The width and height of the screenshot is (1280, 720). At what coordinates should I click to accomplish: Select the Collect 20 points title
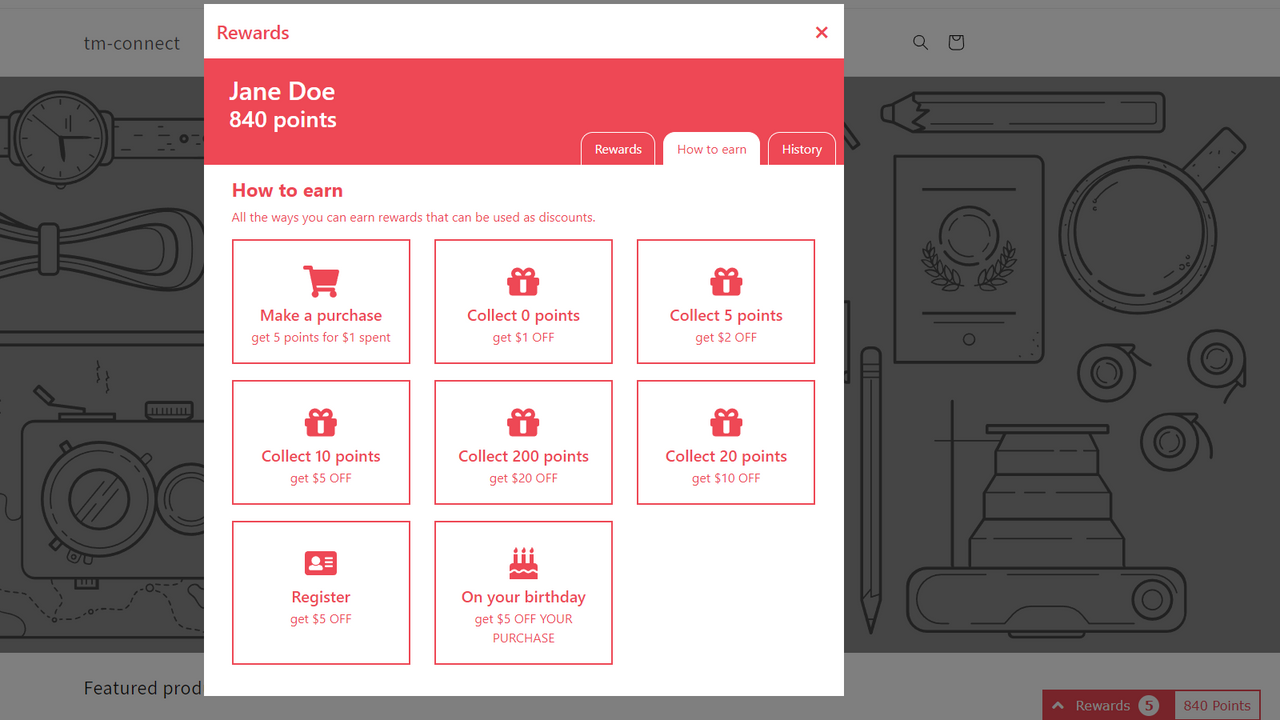pyautogui.click(x=726, y=456)
